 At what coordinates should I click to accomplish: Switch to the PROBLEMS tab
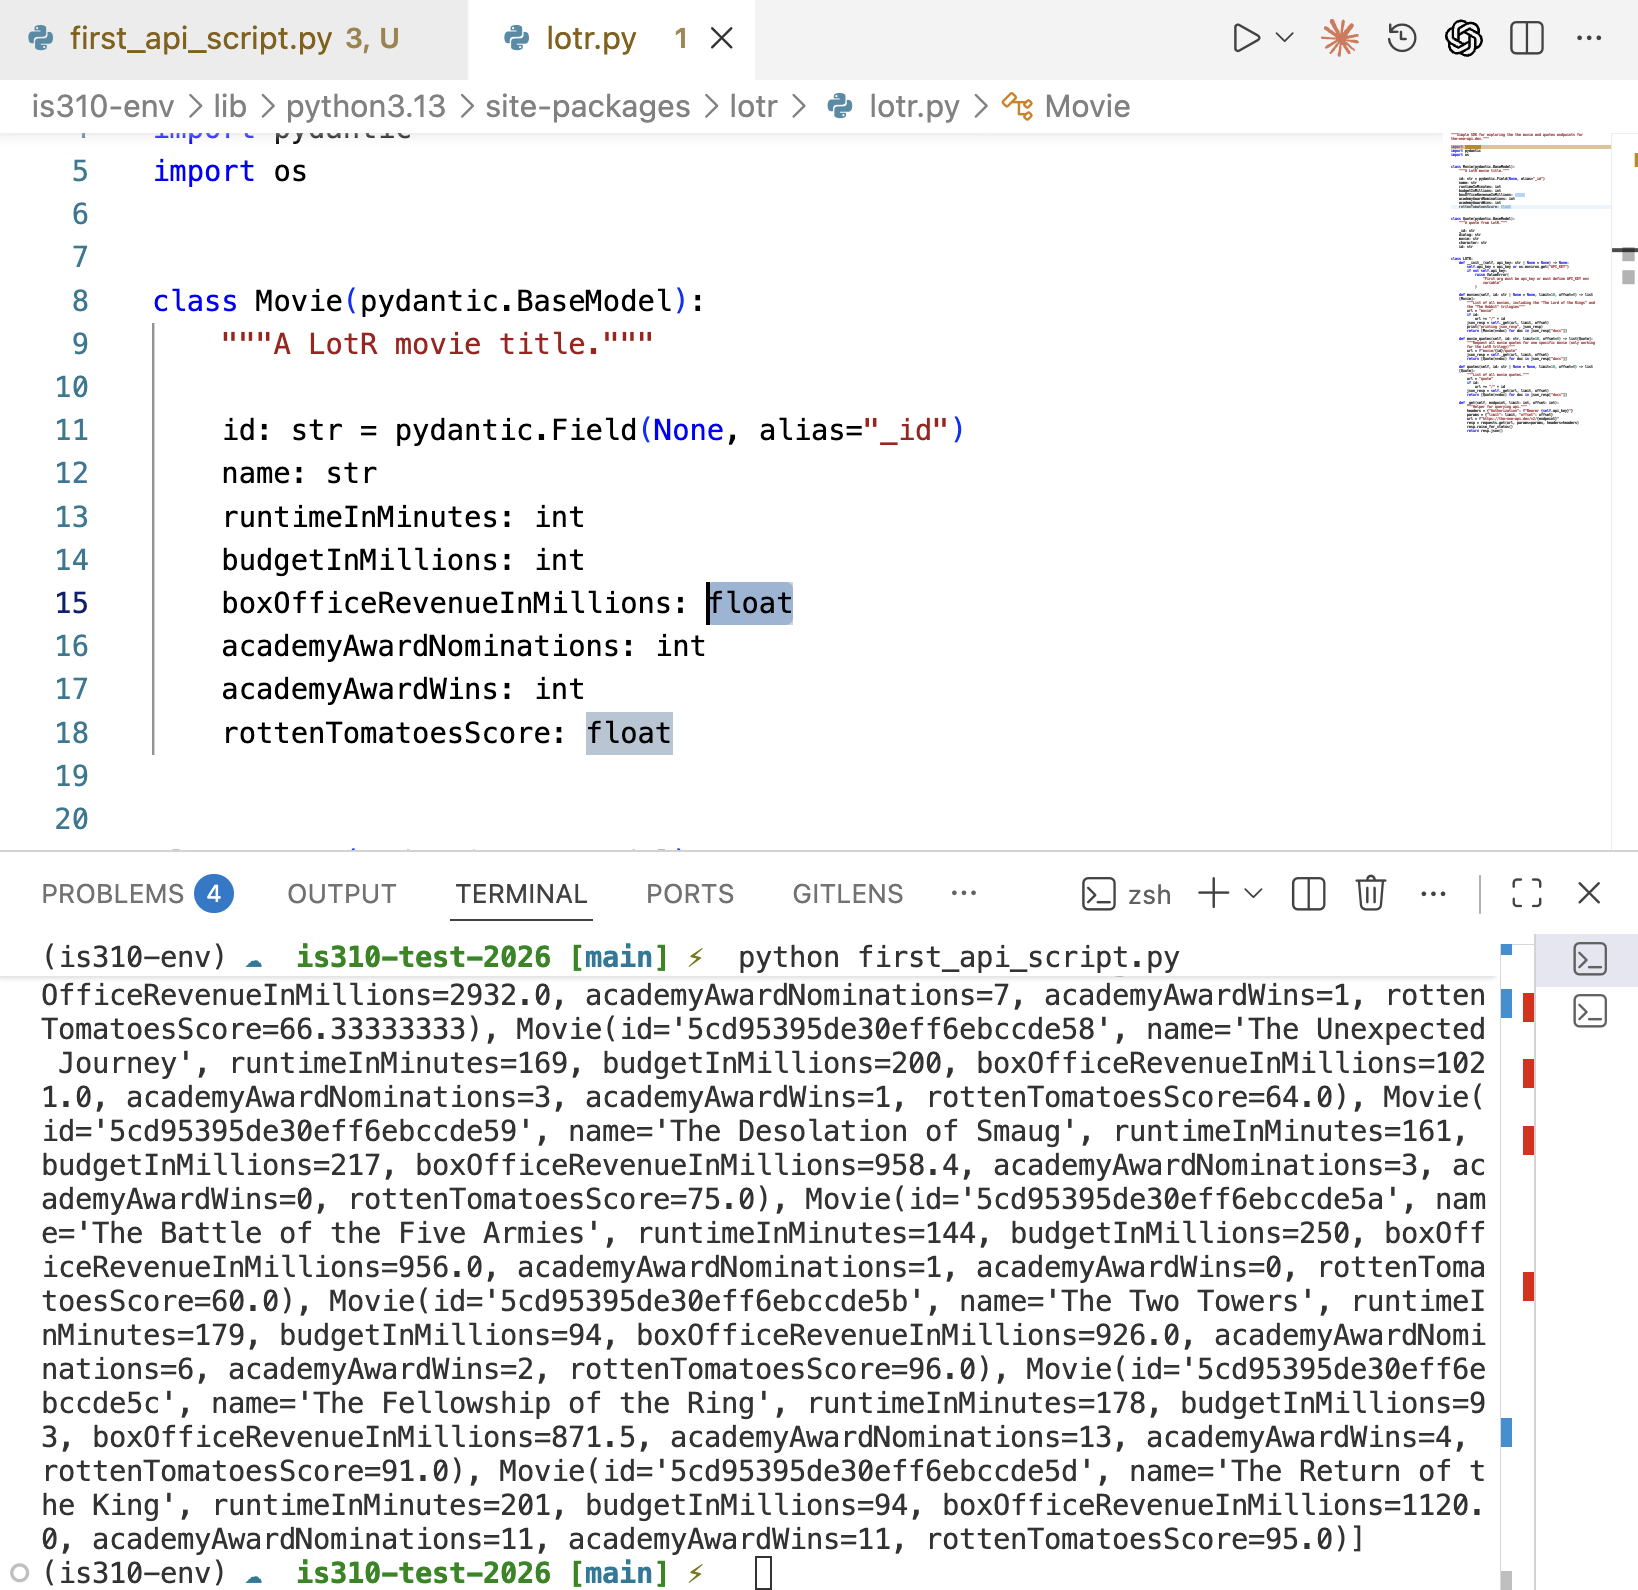(x=113, y=893)
